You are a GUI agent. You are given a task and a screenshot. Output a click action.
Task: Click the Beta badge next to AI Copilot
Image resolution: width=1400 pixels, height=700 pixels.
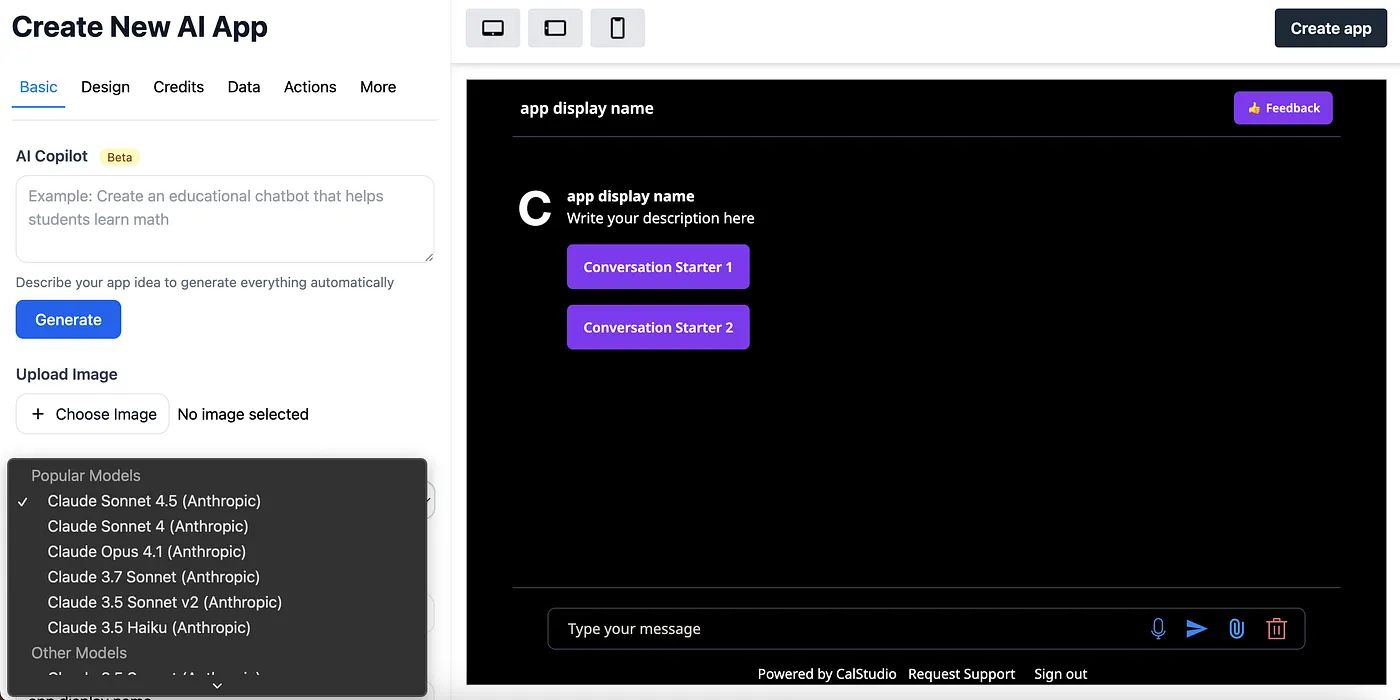tap(120, 157)
